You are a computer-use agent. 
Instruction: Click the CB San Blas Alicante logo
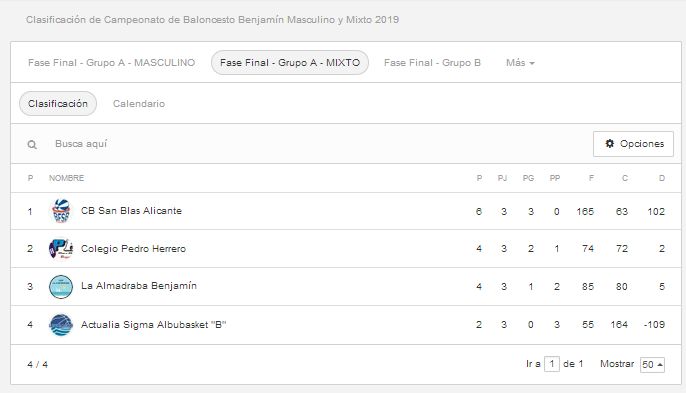[61, 211]
